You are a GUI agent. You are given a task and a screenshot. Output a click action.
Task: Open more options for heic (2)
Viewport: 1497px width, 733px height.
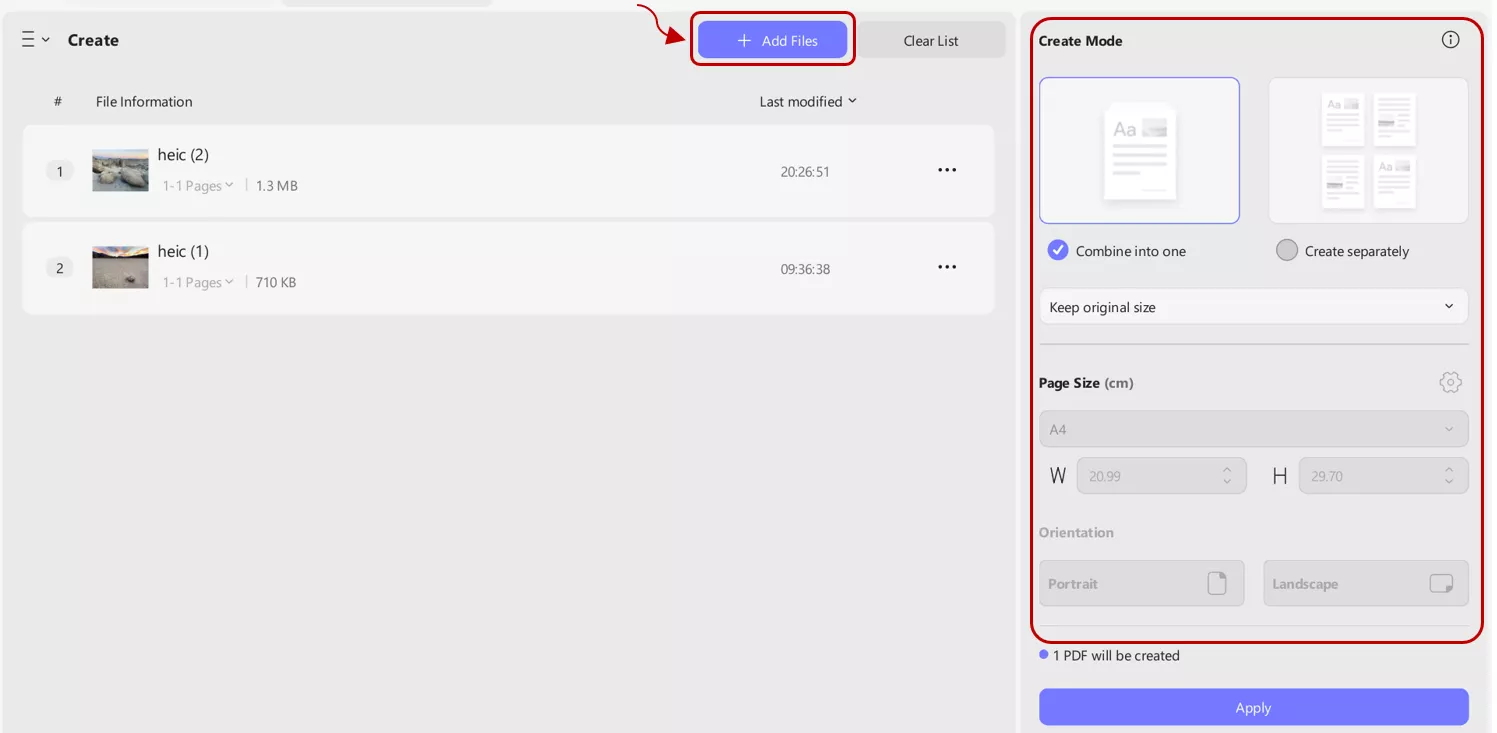point(947,170)
